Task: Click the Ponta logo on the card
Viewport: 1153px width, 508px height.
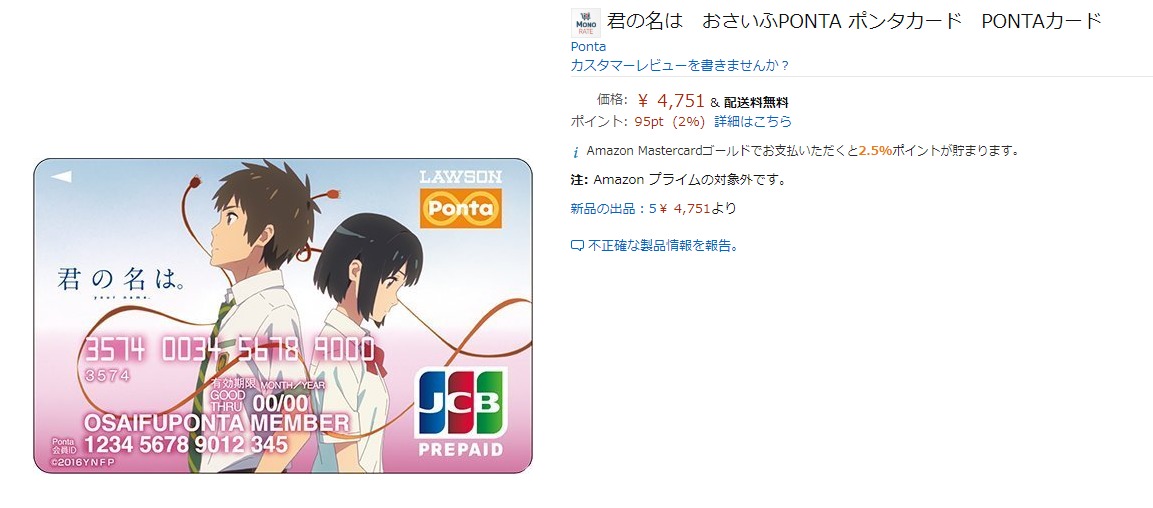Action: click(x=460, y=208)
